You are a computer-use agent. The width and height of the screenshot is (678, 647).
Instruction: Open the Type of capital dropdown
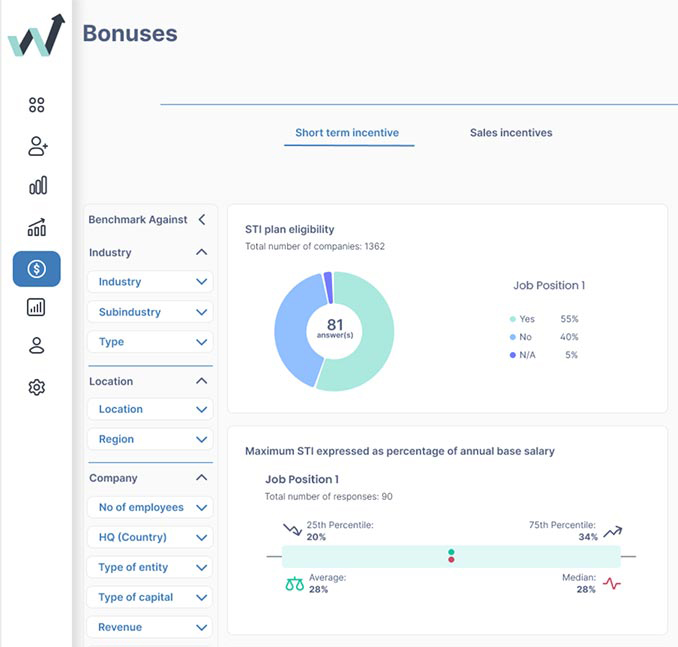150,597
